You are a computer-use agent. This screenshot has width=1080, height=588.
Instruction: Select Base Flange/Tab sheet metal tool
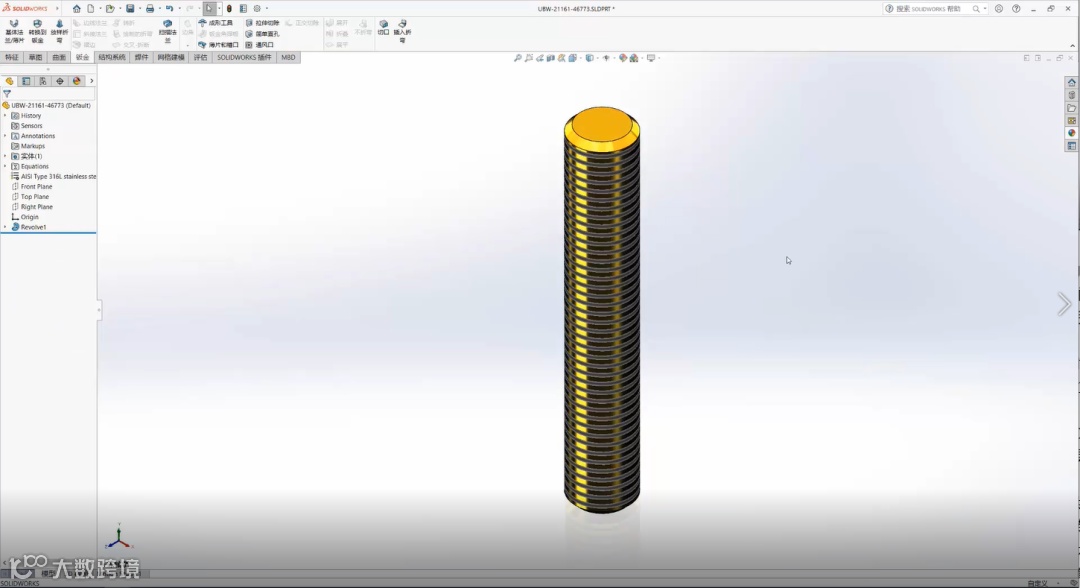coord(14,32)
